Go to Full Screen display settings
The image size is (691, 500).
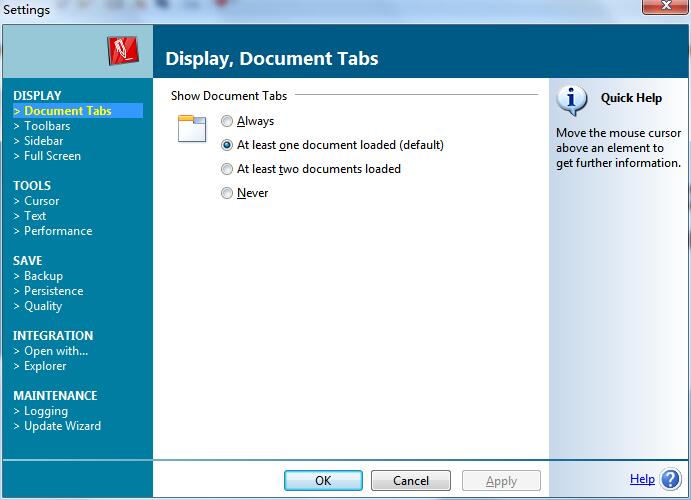click(x=52, y=156)
